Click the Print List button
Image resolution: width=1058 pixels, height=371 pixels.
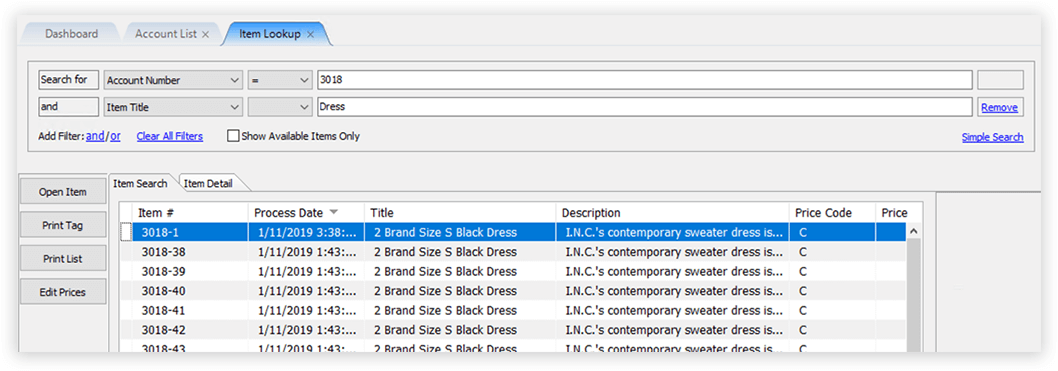63,259
